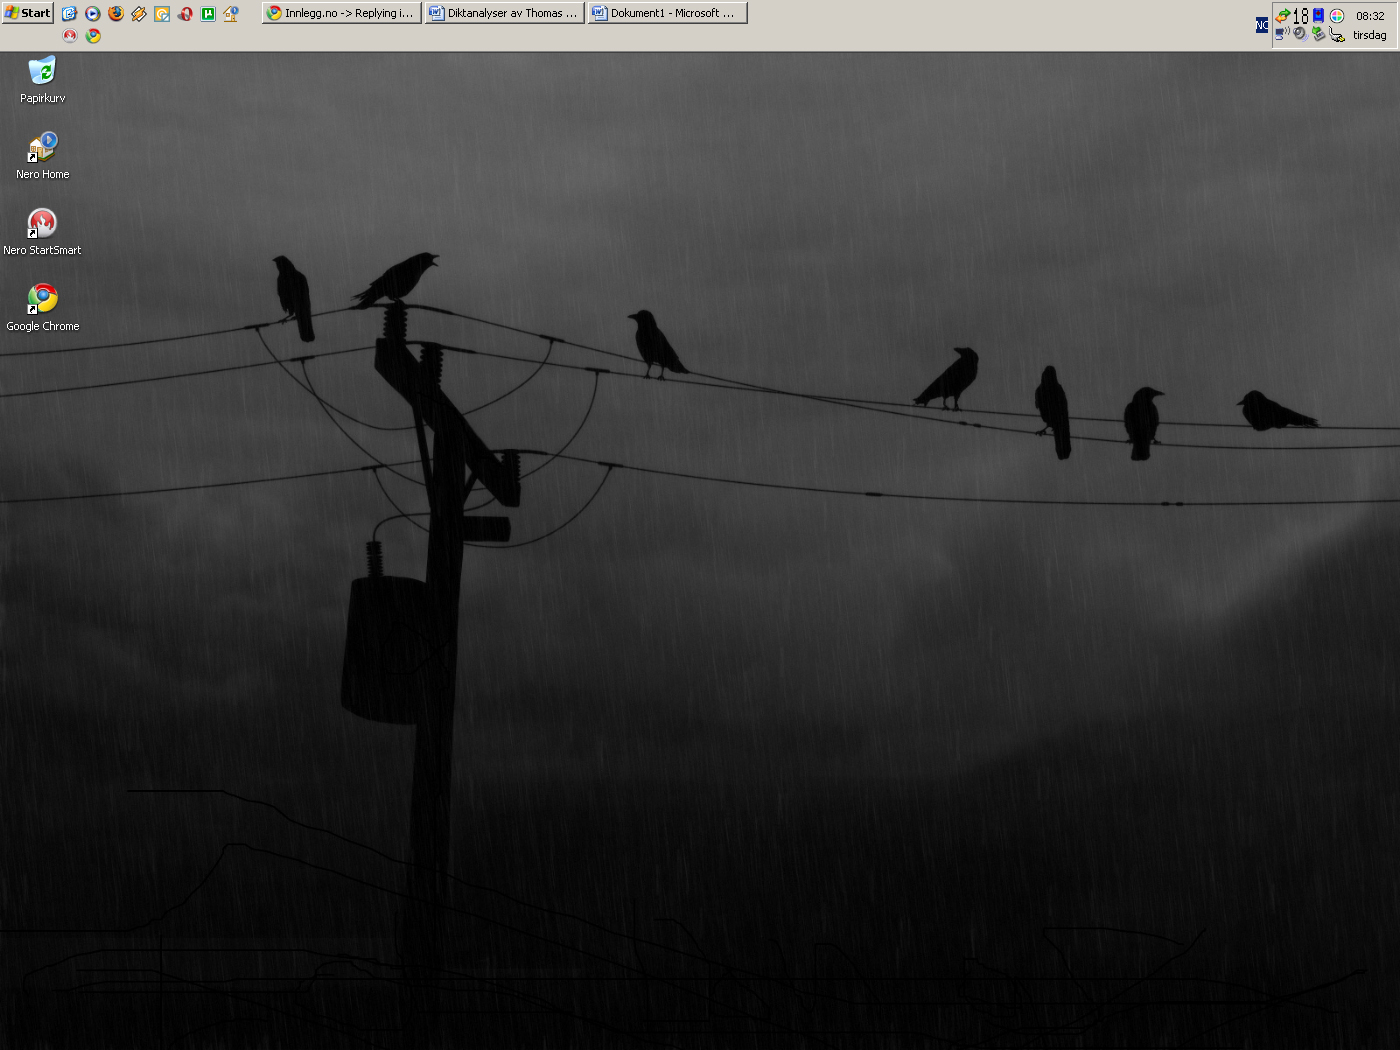The image size is (1400, 1050).
Task: Switch to Dokument1 Microsoft Word window
Action: (668, 13)
